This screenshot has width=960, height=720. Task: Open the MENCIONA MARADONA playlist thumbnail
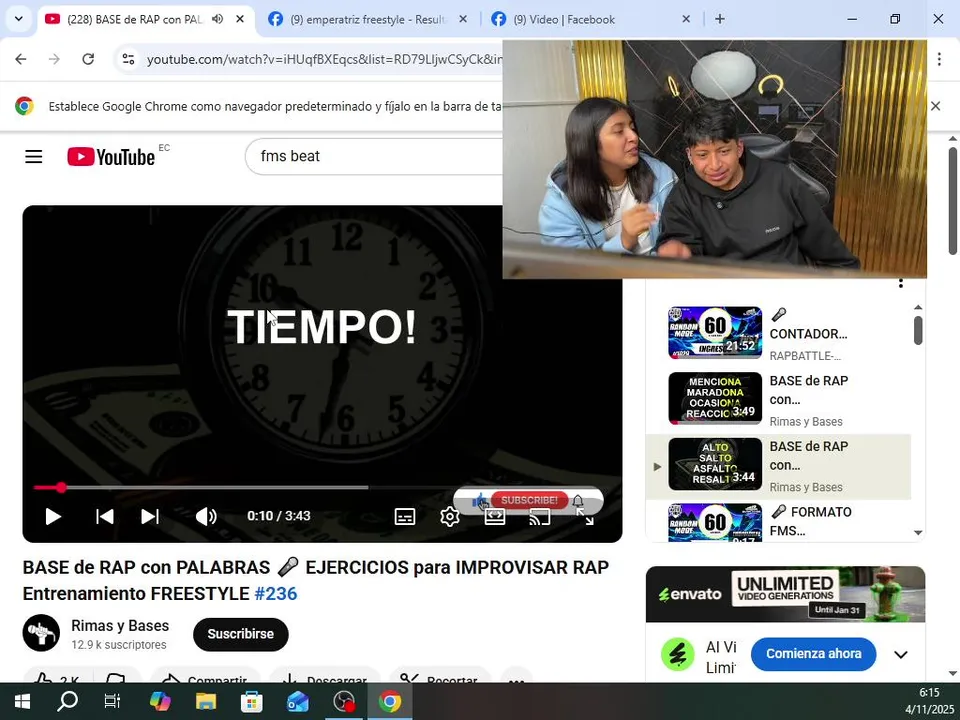point(715,398)
